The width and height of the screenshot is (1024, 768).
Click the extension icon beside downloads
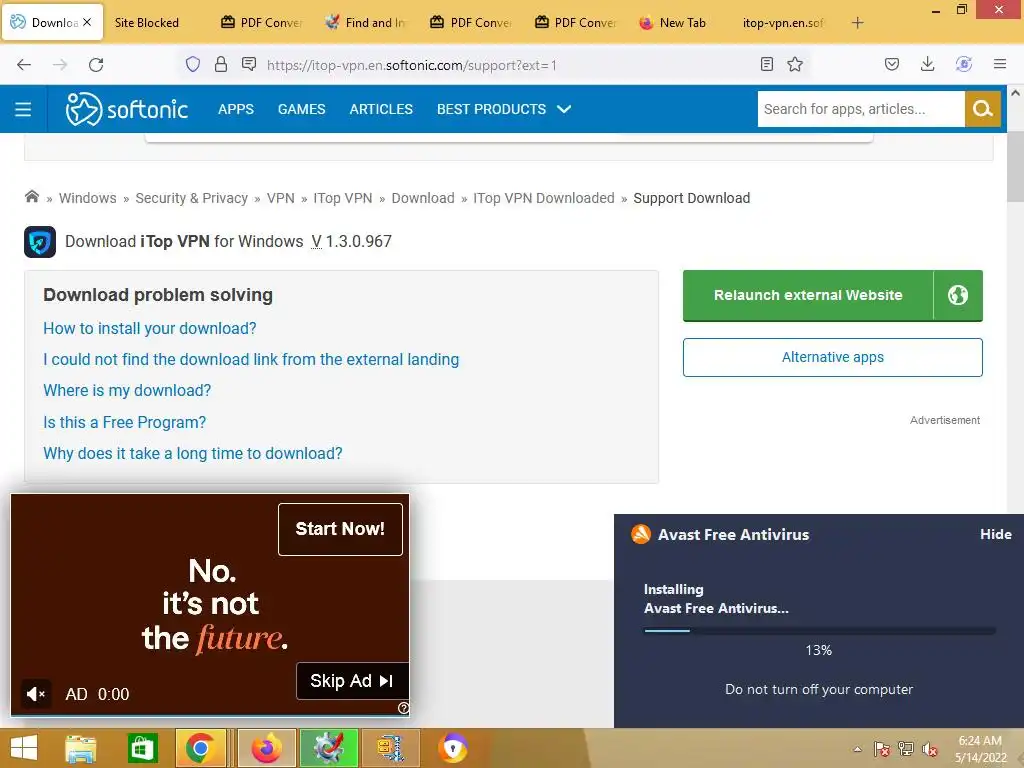click(x=964, y=64)
